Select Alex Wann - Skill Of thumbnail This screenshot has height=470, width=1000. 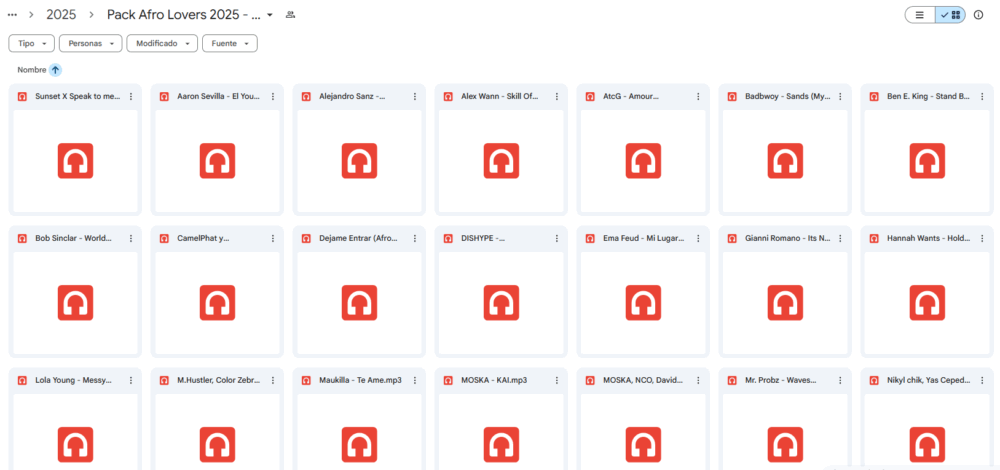click(501, 161)
